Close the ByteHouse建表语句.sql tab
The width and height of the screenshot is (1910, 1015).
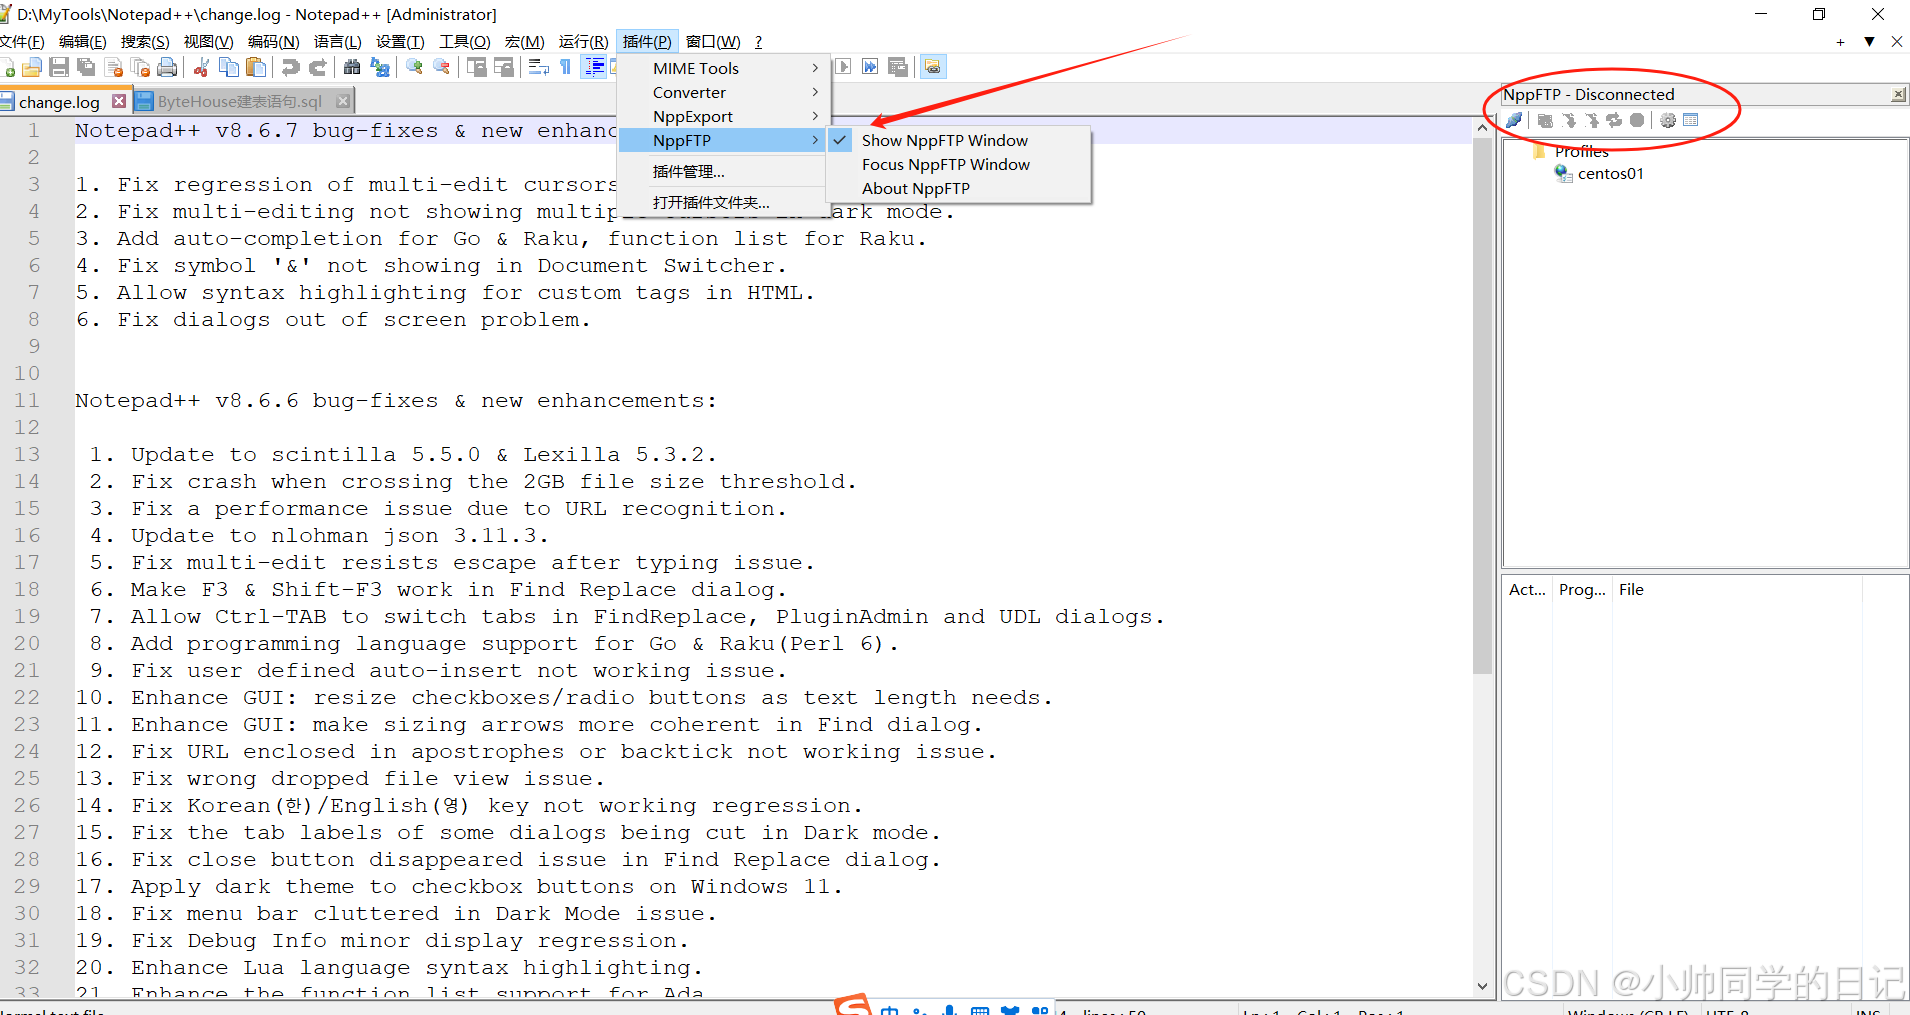(x=343, y=101)
